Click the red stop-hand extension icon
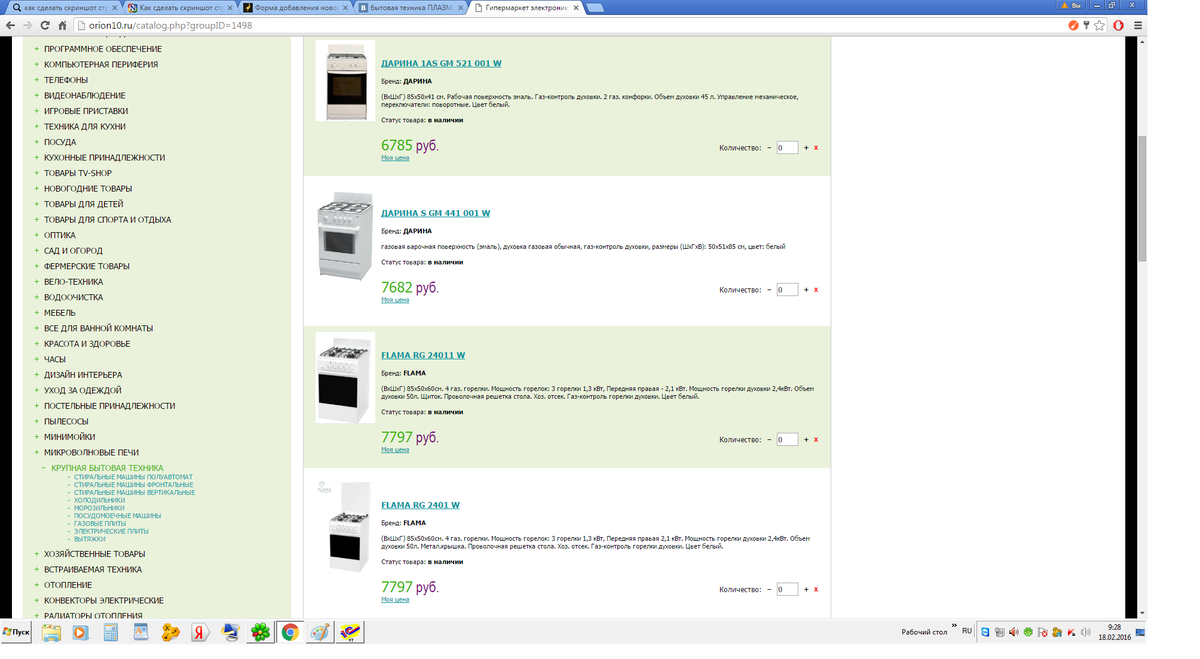This screenshot has width=1200, height=659. coord(1118,25)
